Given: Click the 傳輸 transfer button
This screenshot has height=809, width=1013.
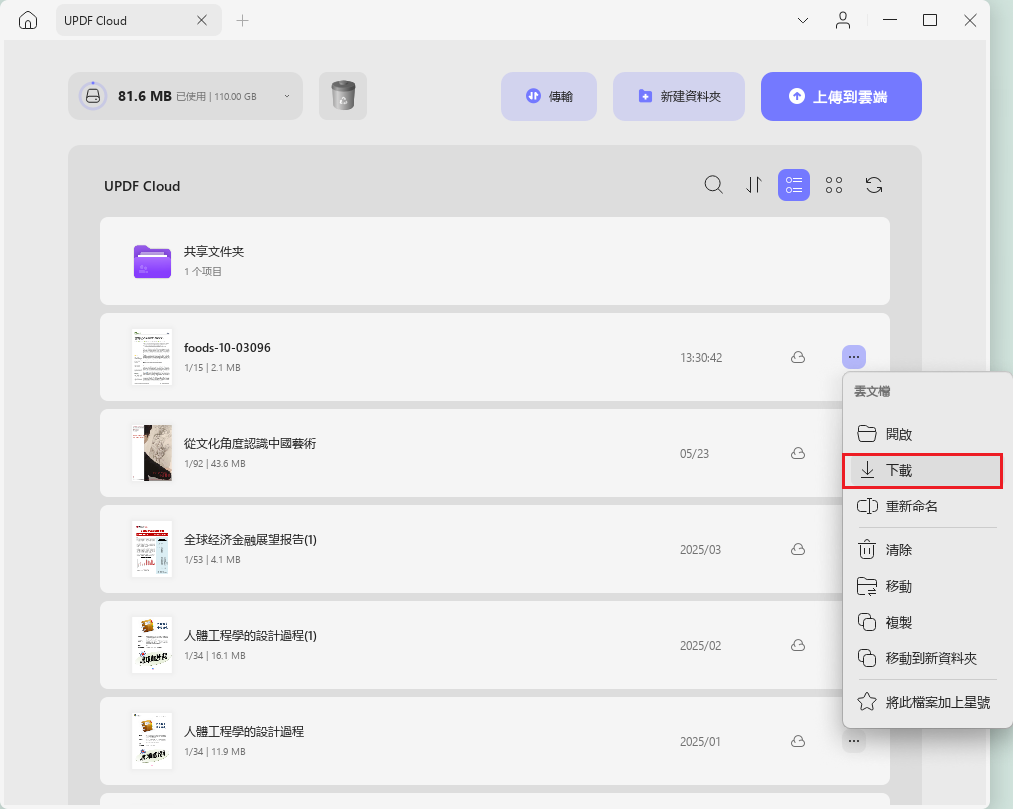Looking at the screenshot, I should pos(548,96).
